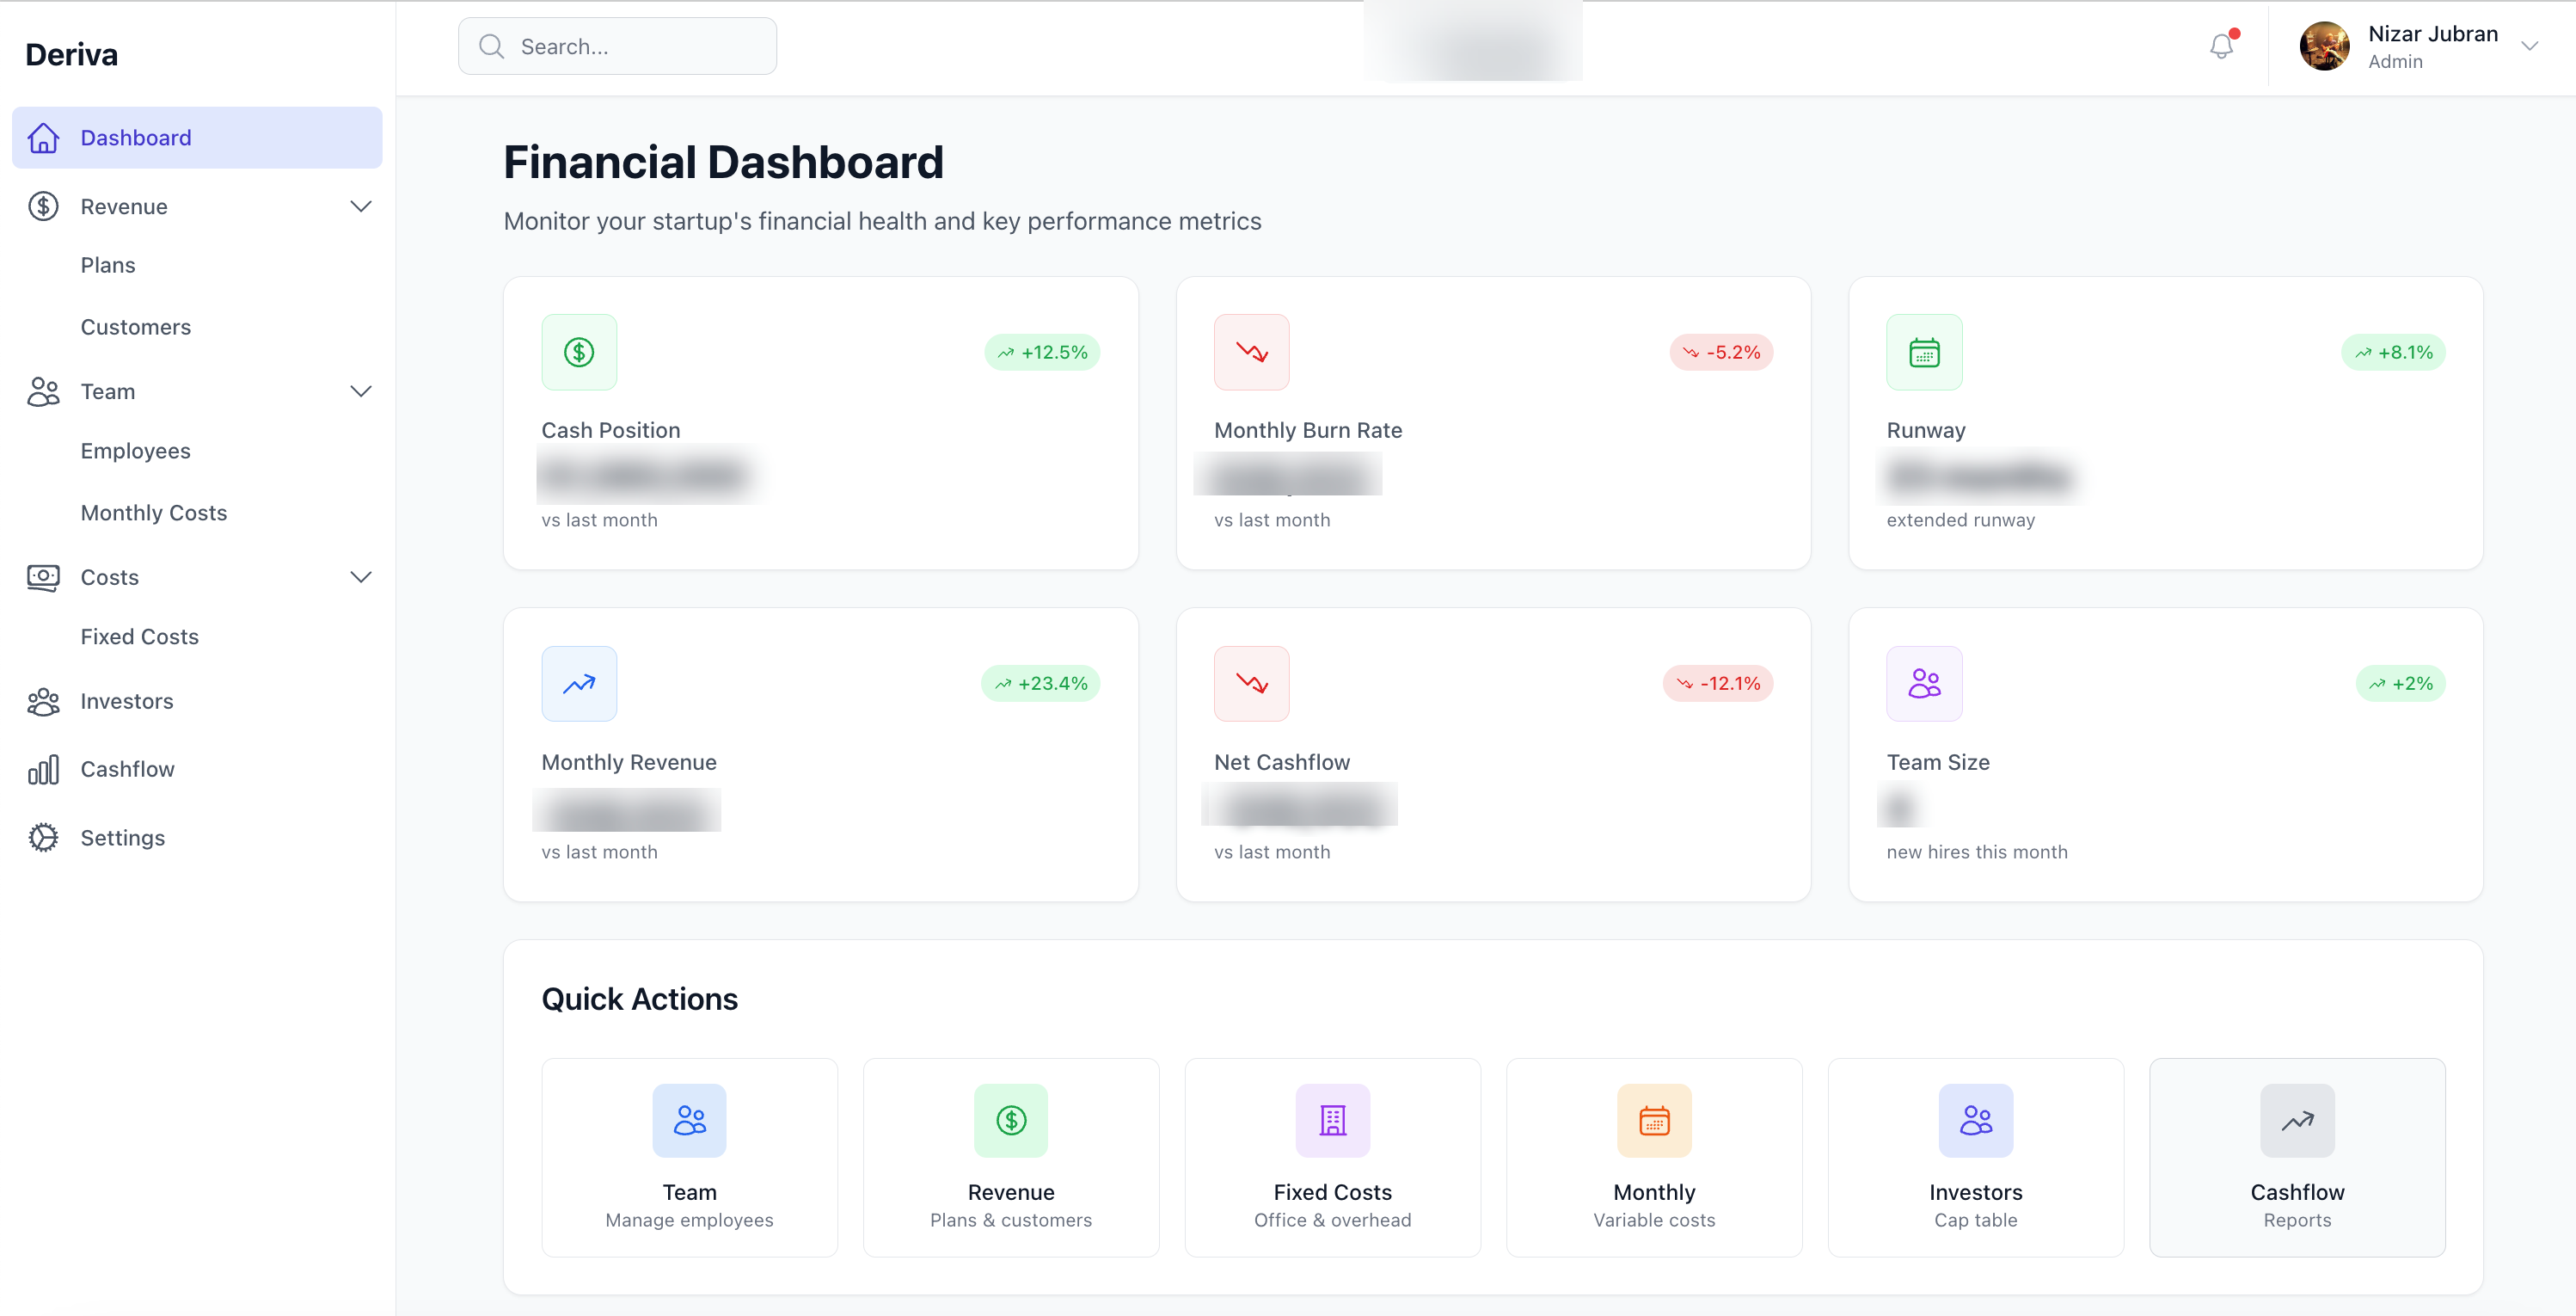Viewport: 2576px width, 1316px height.
Task: Click the Team people icon in sidebar
Action: pos(43,391)
